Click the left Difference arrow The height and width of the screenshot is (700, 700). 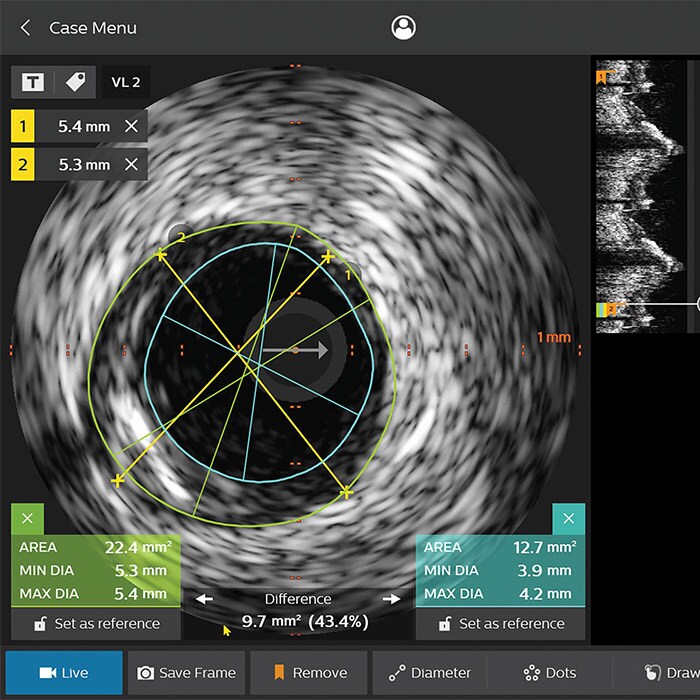(204, 599)
